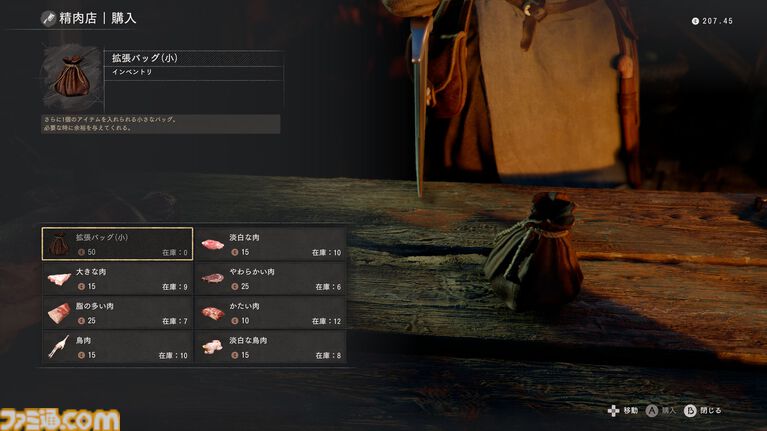The image size is (767, 431).
Task: Click the 精肉店 shop title
Action: click(x=78, y=19)
